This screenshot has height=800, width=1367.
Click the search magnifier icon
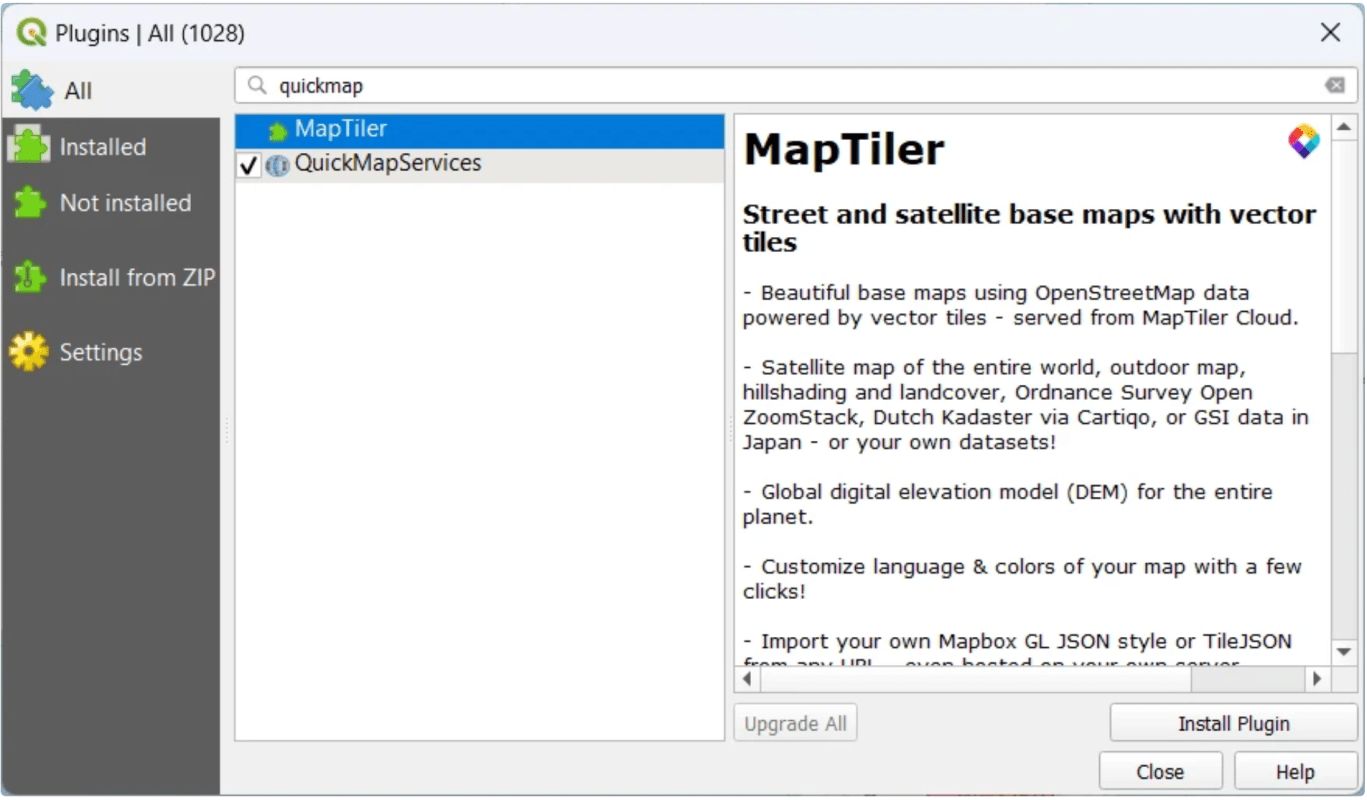(255, 86)
